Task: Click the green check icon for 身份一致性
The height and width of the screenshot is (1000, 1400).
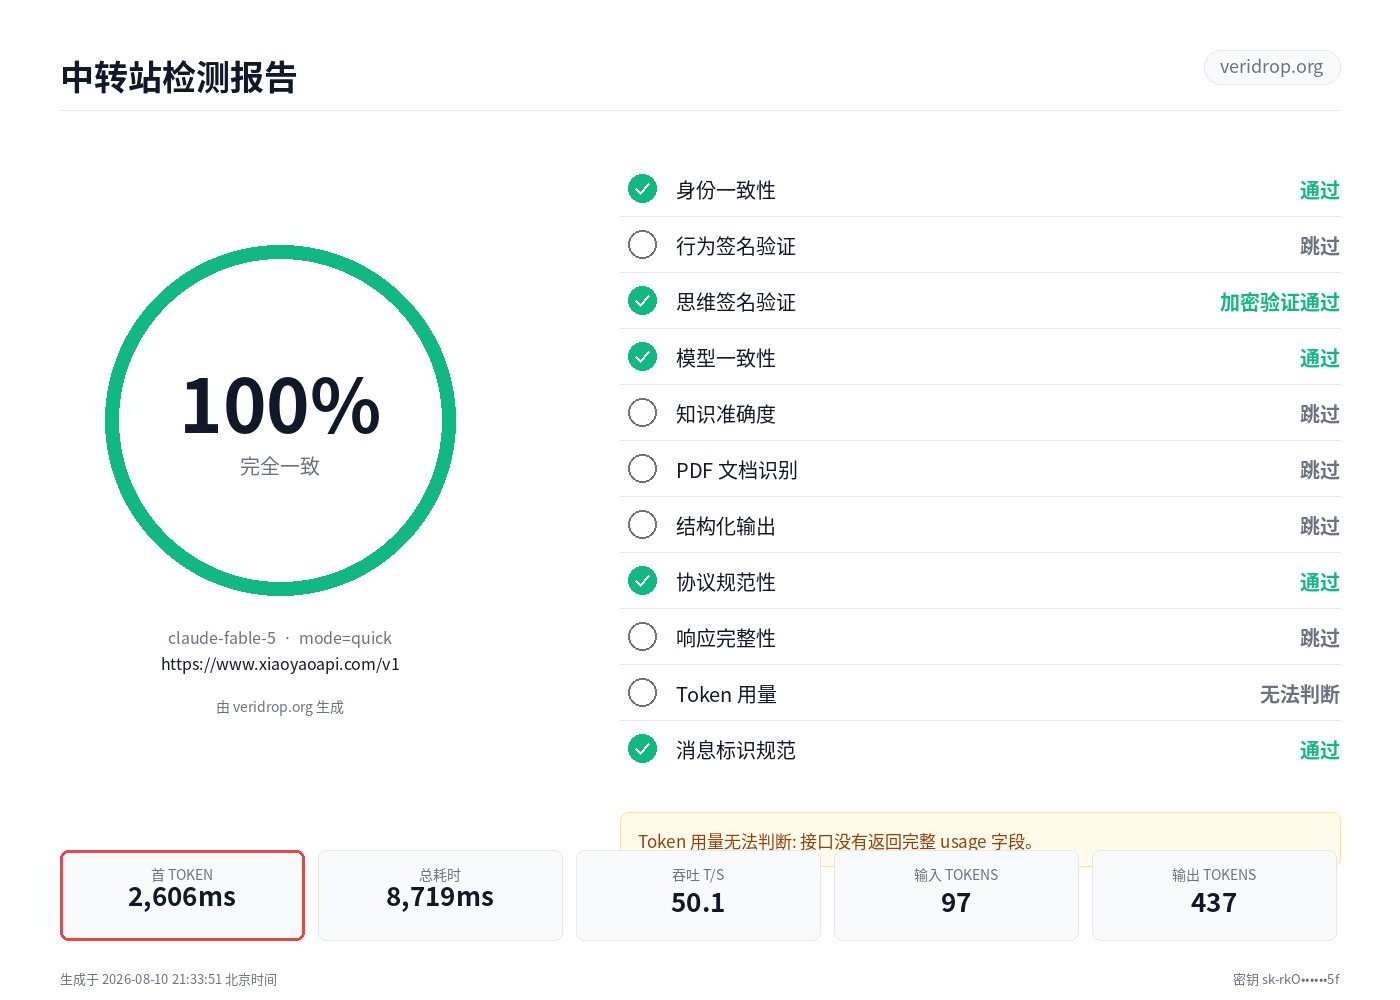Action: click(642, 189)
